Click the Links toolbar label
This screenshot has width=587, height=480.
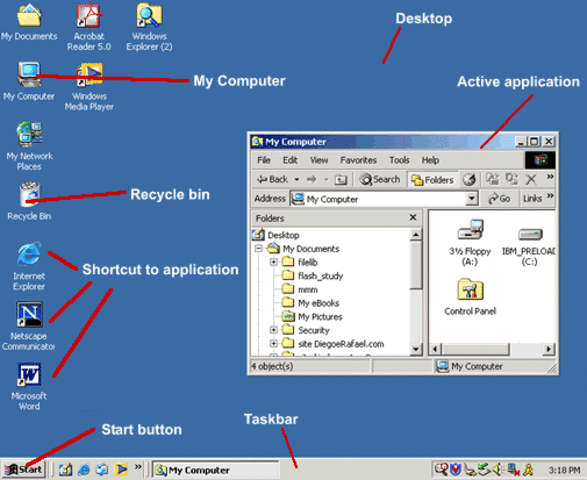point(532,198)
